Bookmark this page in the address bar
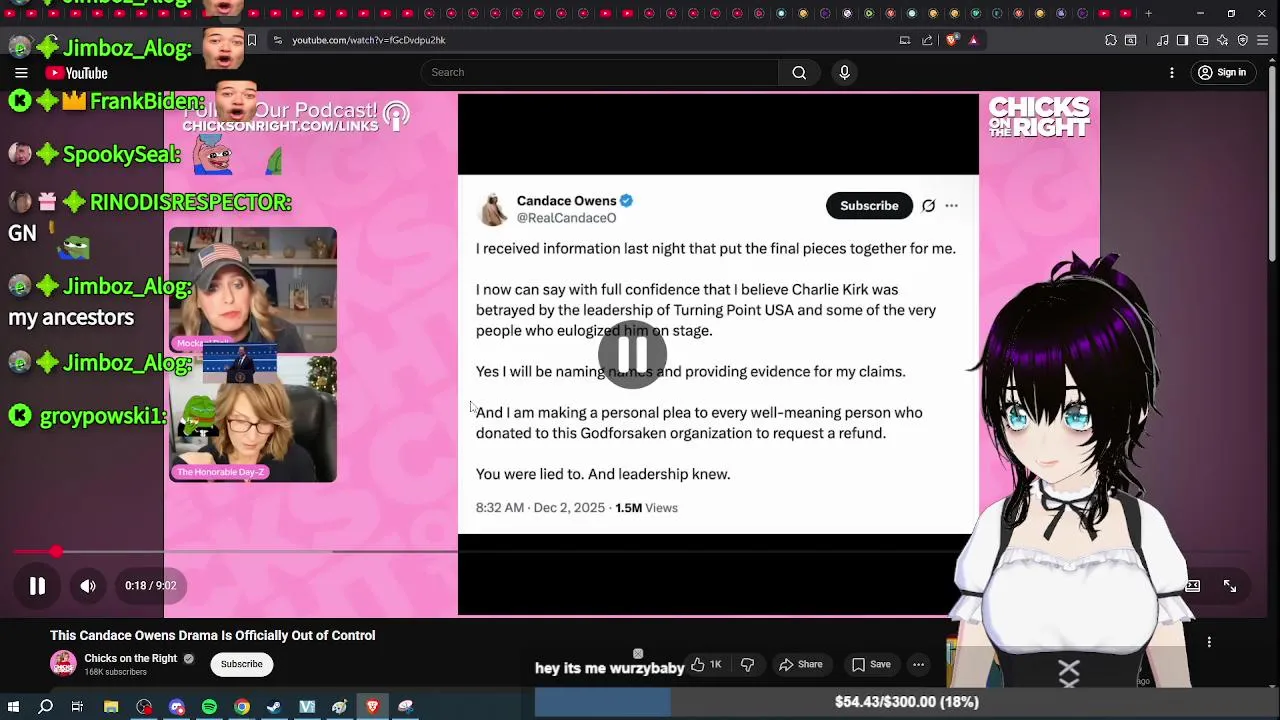 click(x=252, y=40)
